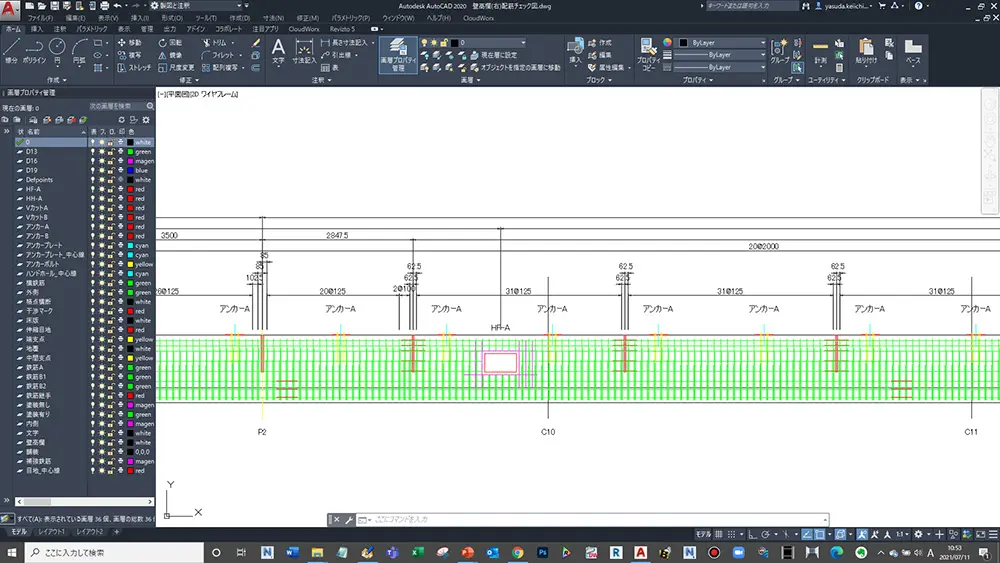Toggle the on/off bulb for layer アンカーA
The height and width of the screenshot is (563, 1000).
click(92, 227)
